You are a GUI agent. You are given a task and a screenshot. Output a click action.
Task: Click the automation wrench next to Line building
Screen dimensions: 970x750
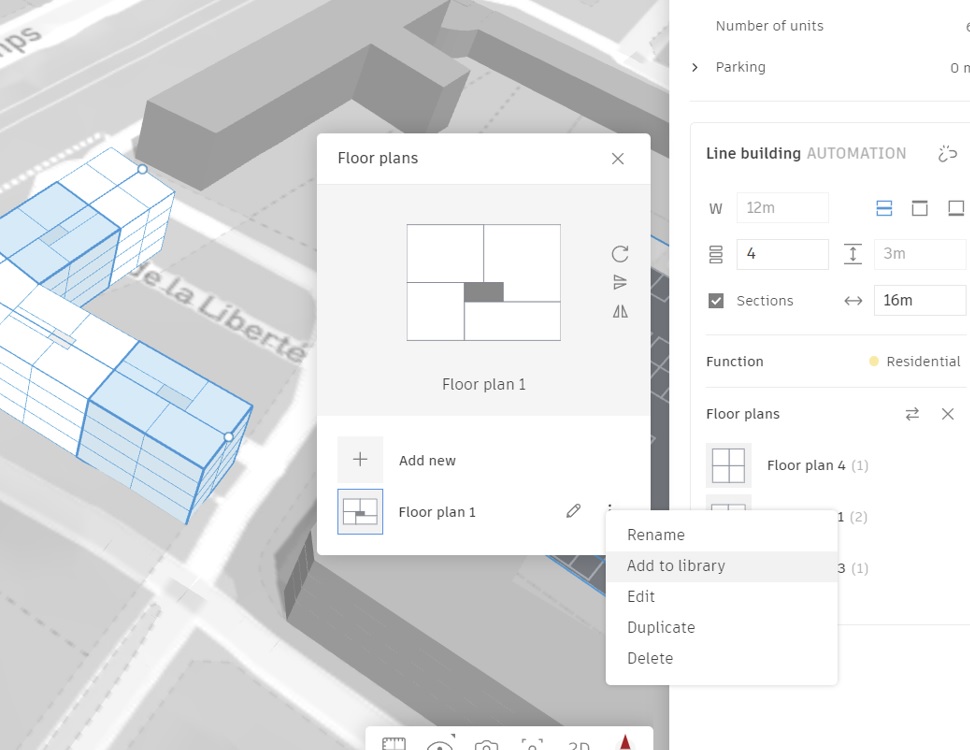click(x=948, y=153)
